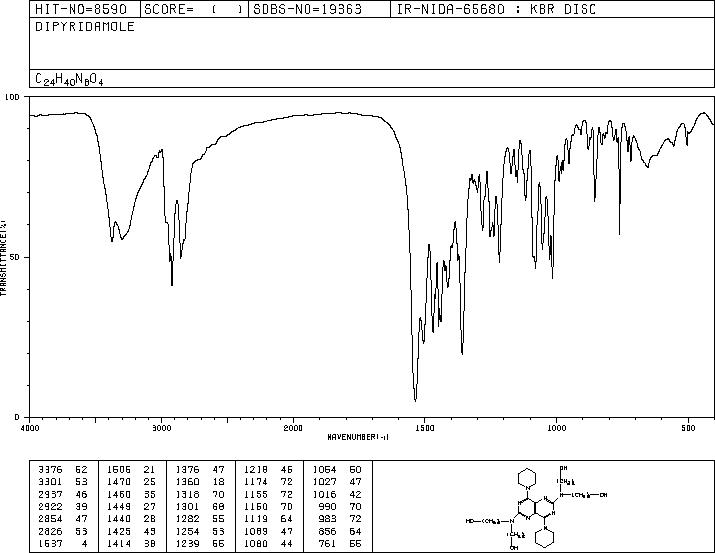Click the 761 entry in peak table
Image resolution: width=715 pixels, height=553 pixels.
(327, 543)
